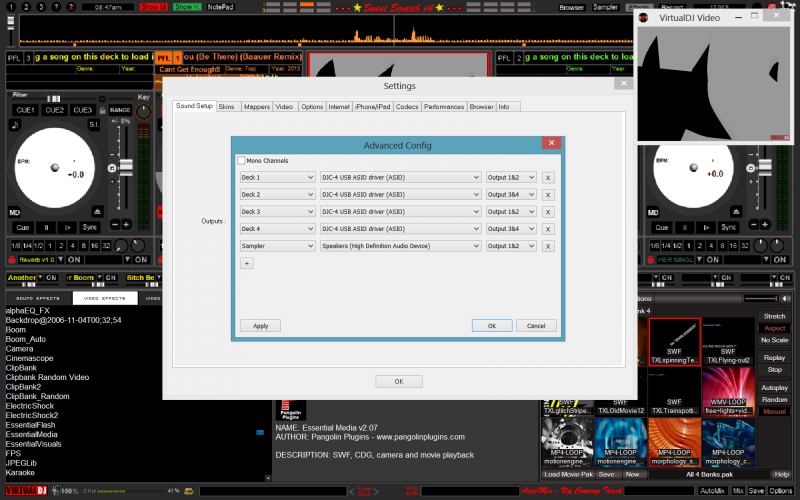This screenshot has height=500, width=800.
Task: Toggle ON button next to Another sample
Action: point(51,278)
